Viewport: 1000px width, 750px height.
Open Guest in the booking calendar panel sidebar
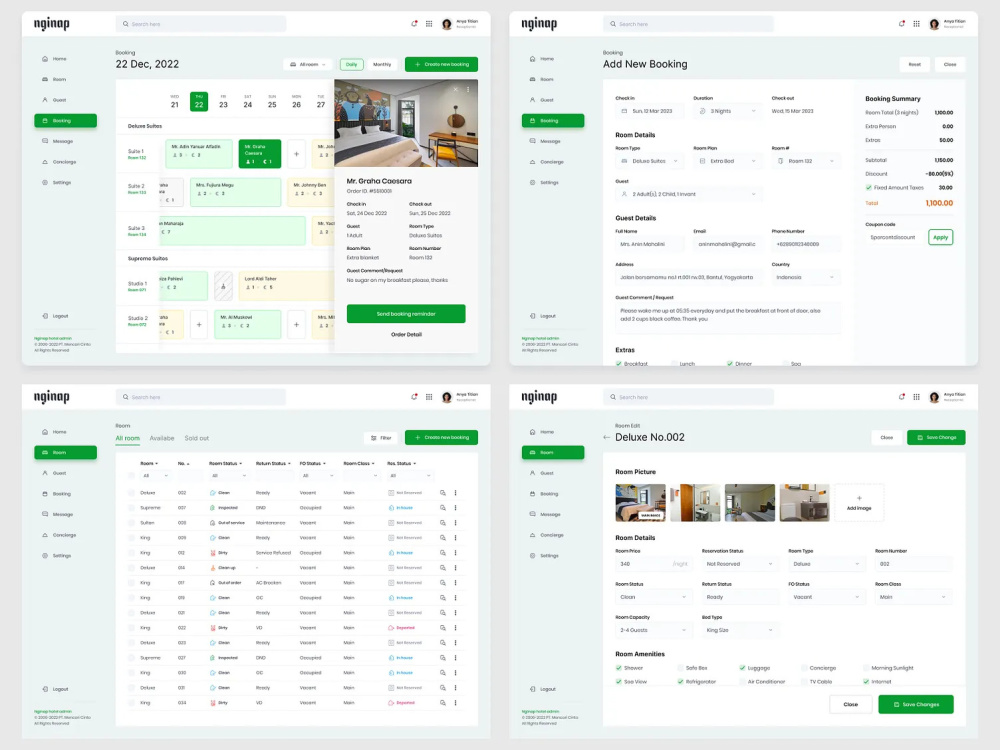[54, 100]
